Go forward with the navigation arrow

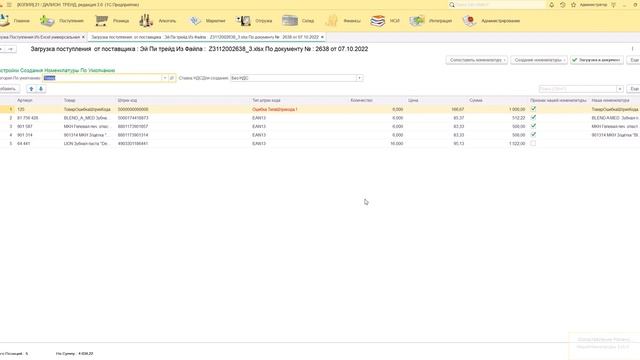point(11,49)
